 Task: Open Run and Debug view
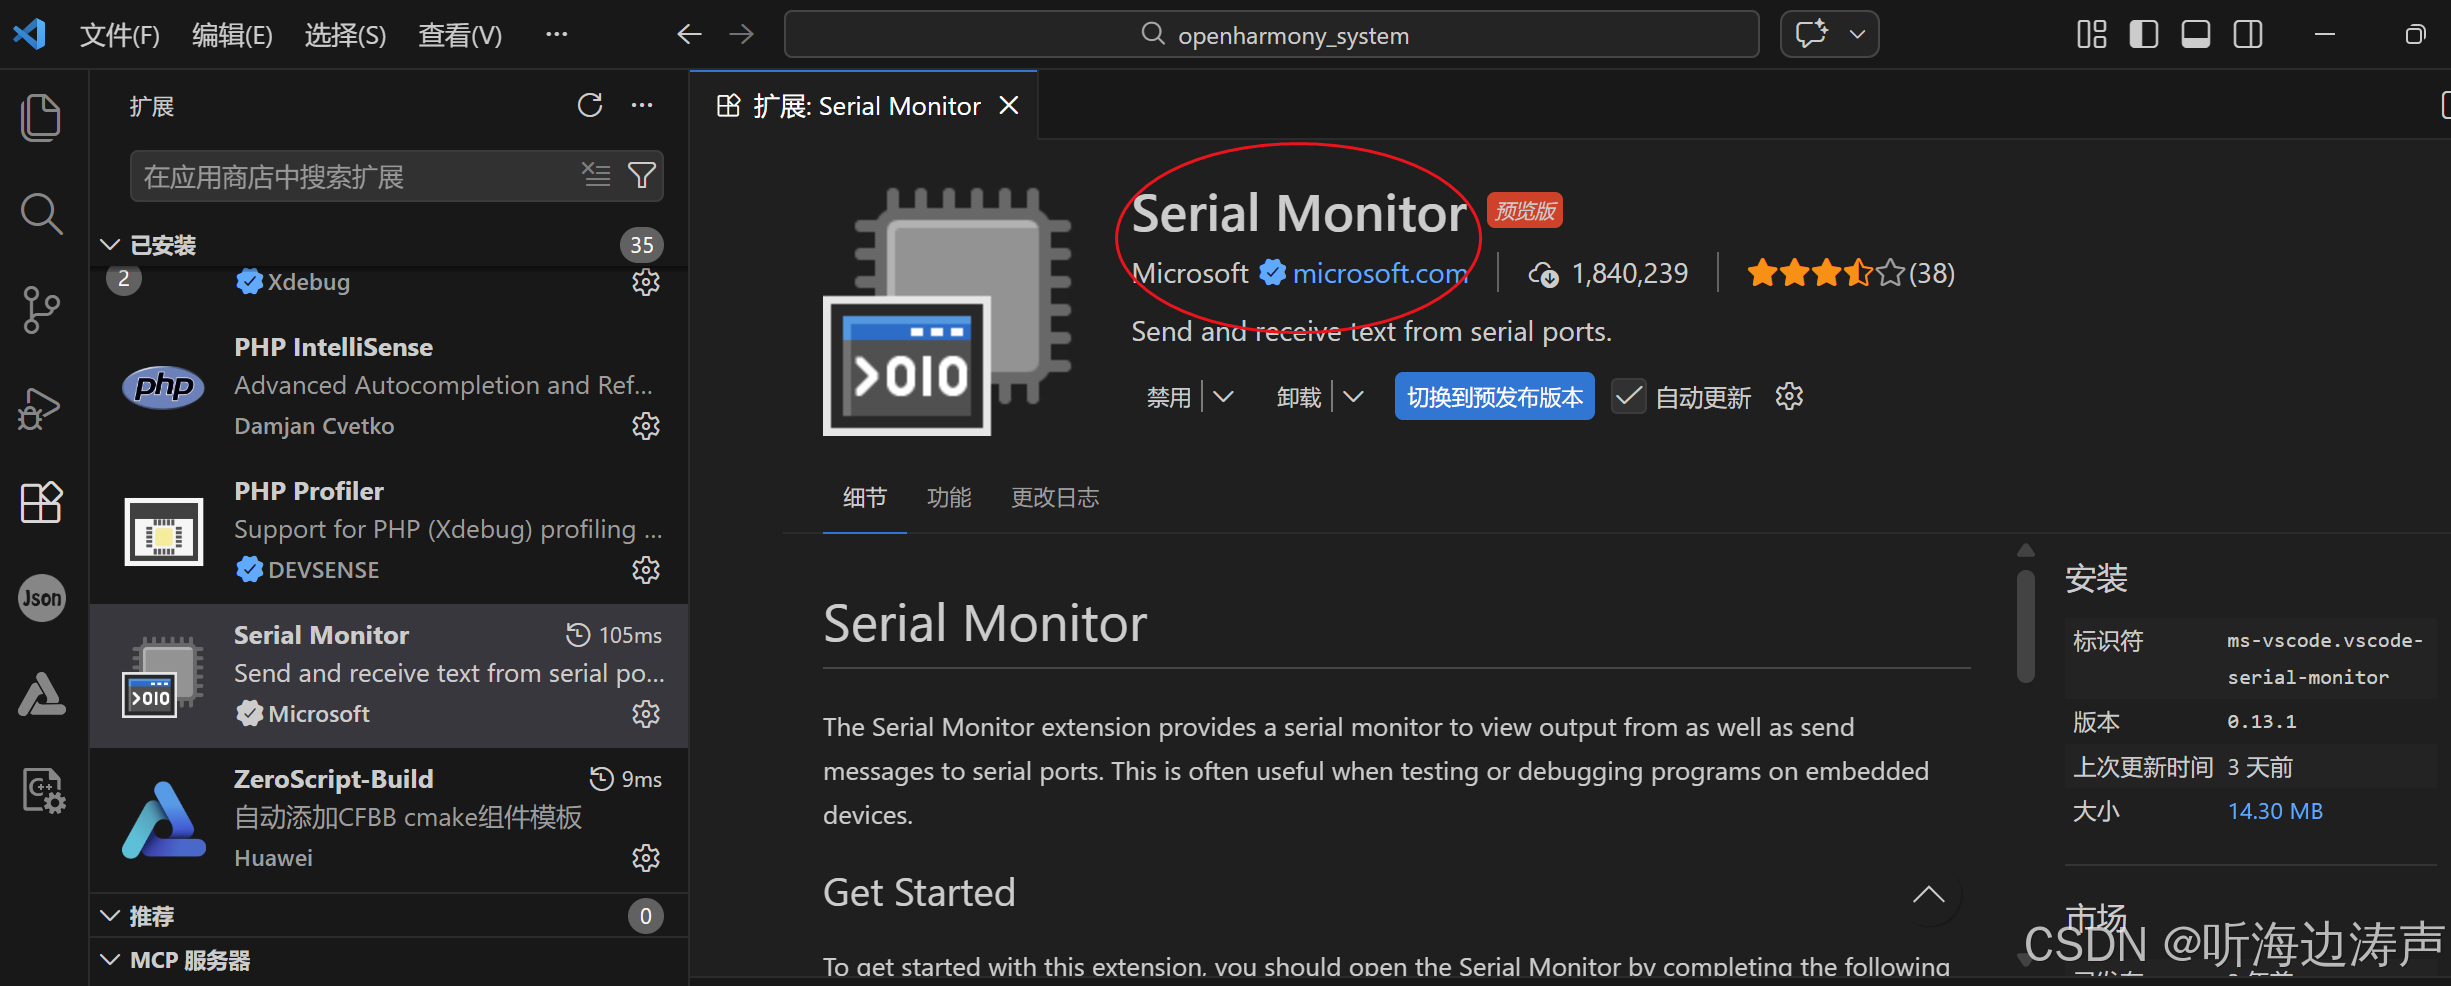[41, 407]
